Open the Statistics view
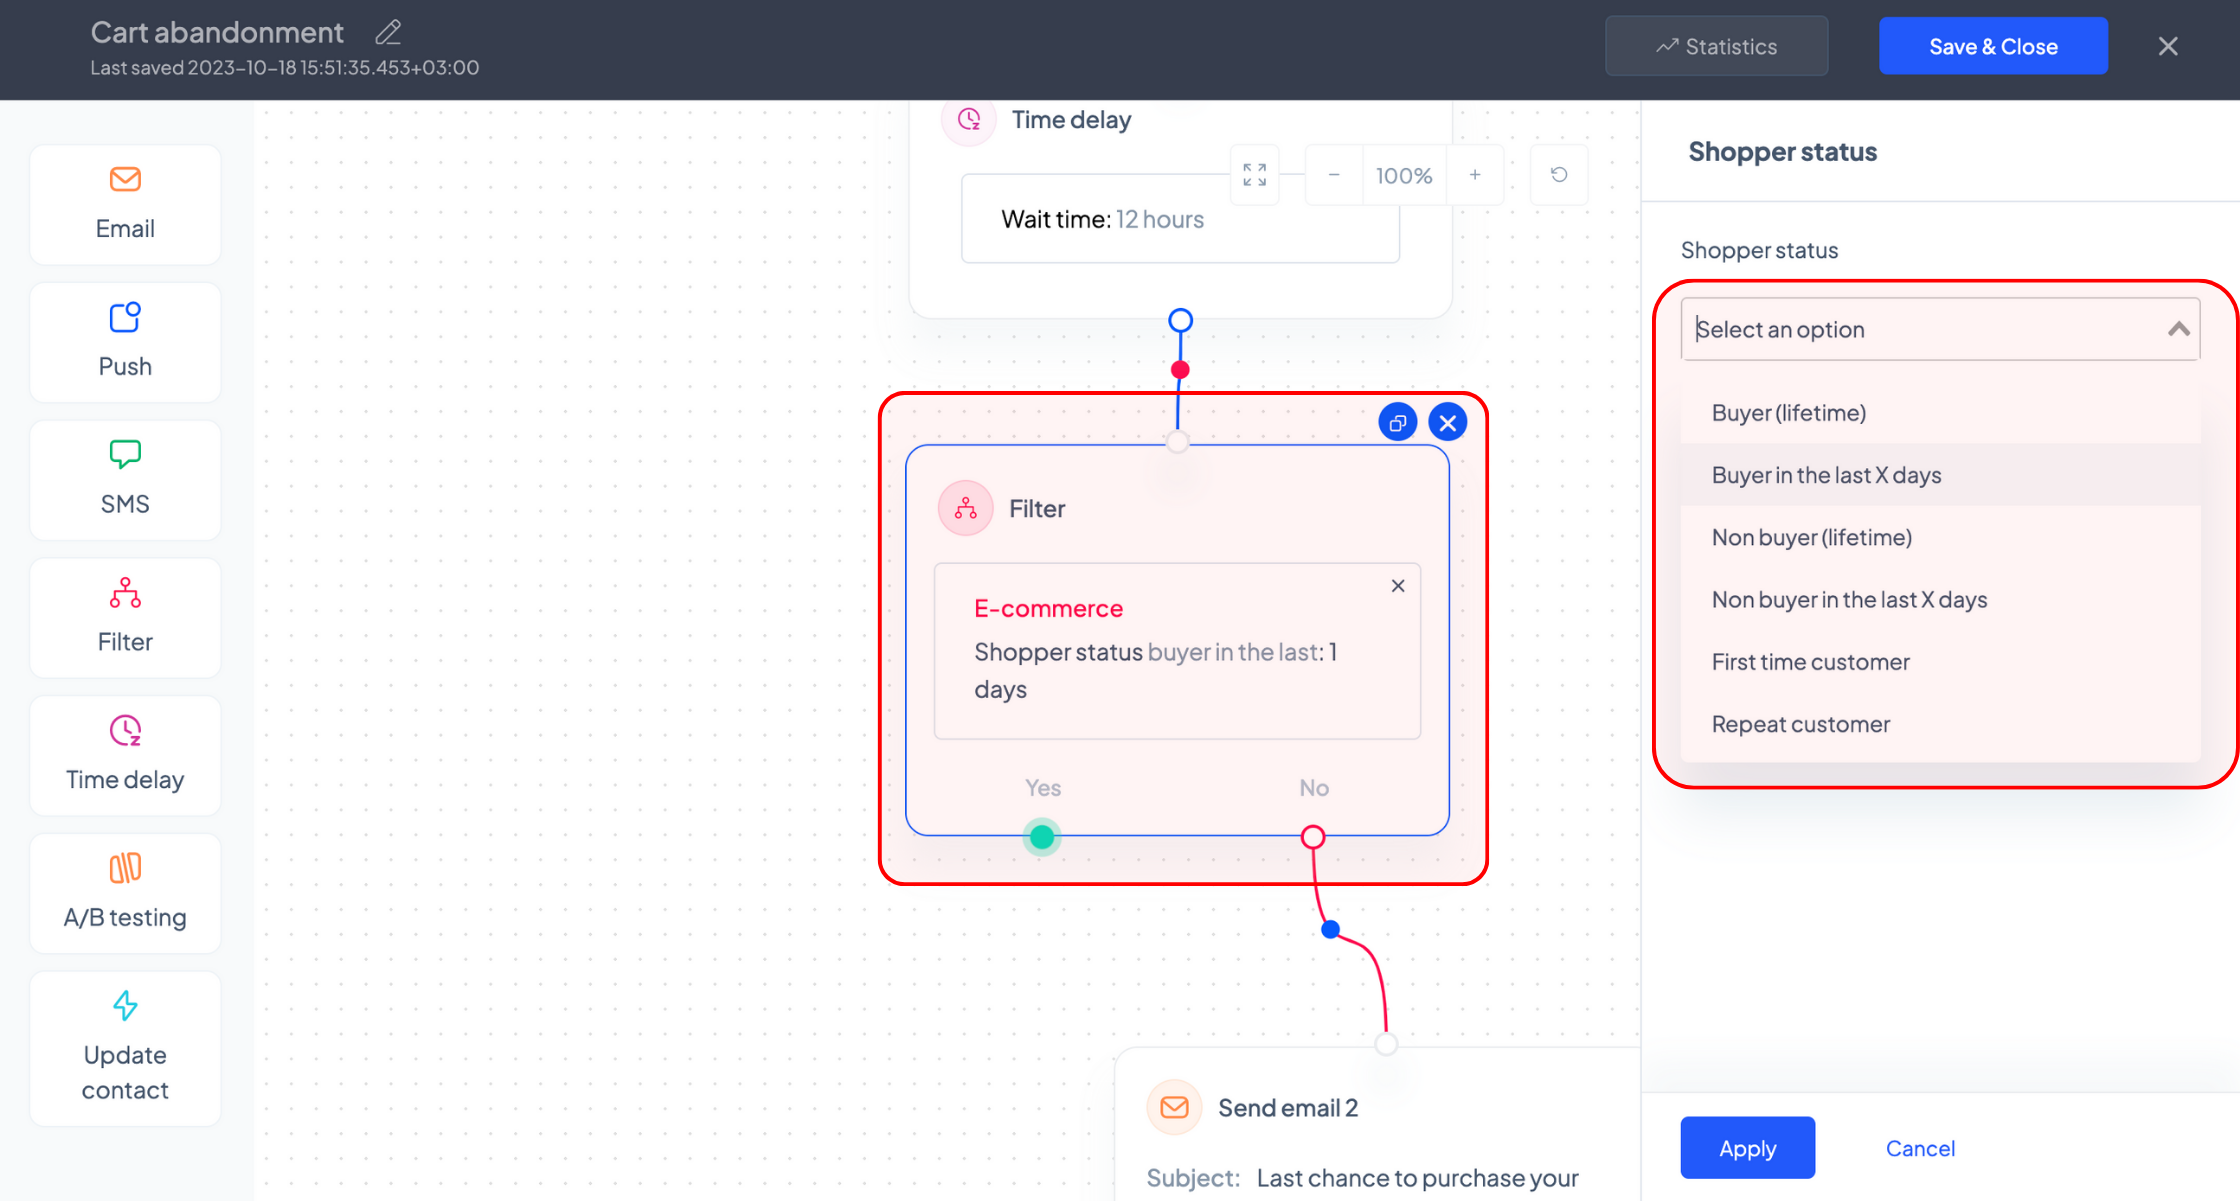The height and width of the screenshot is (1201, 2240). [x=1717, y=46]
